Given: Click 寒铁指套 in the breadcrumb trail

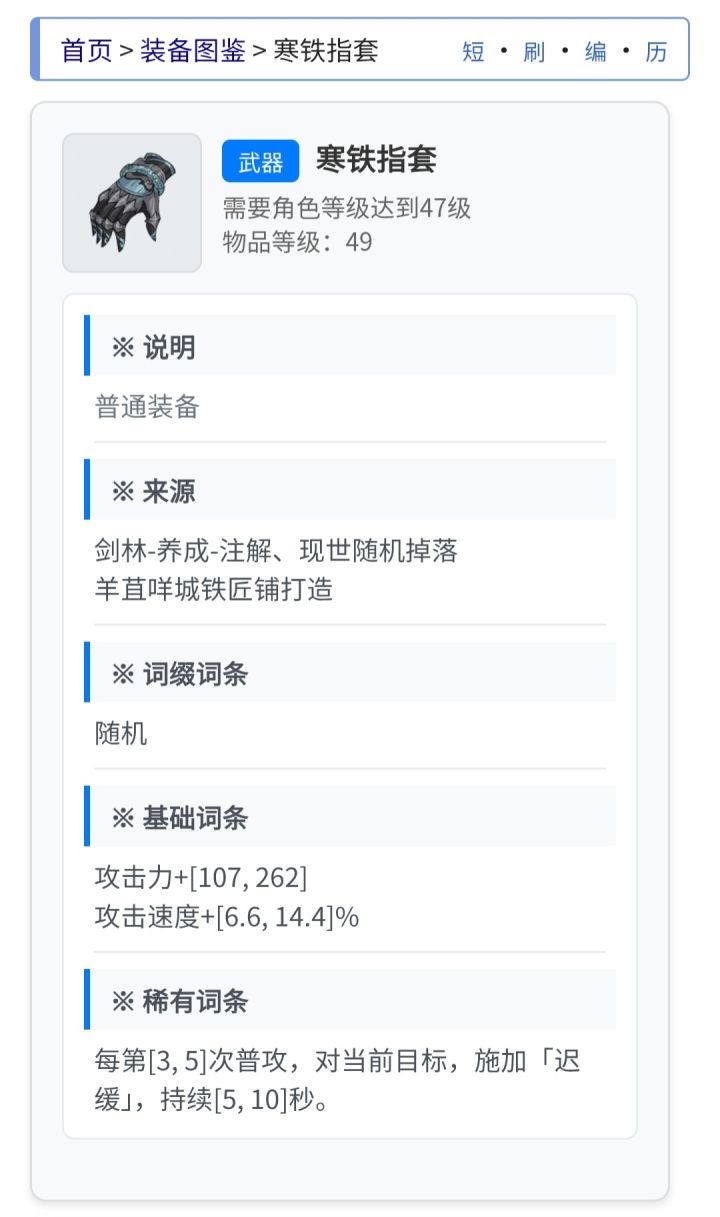Looking at the screenshot, I should point(326,50).
